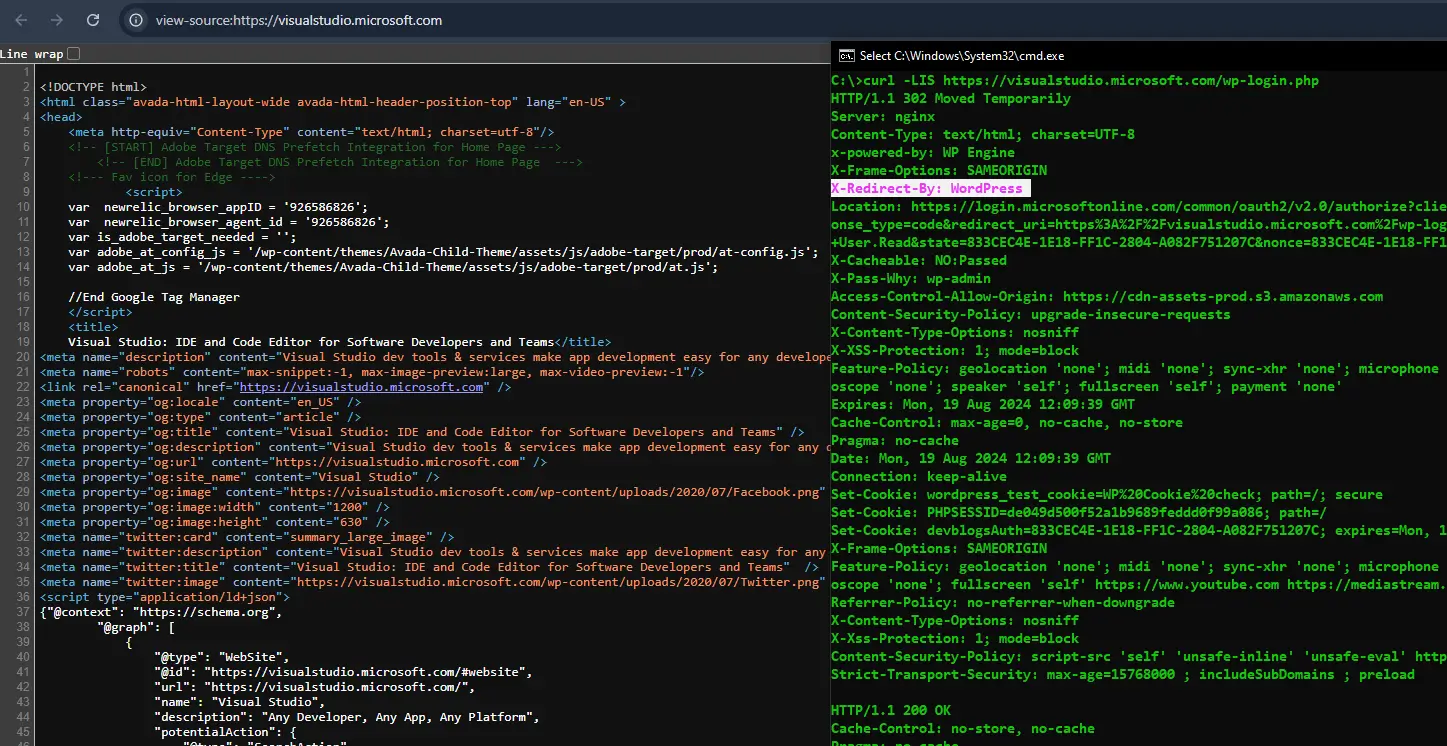Click the script type application/ld+json line
Image resolution: width=1447 pixels, height=746 pixels.
coord(165,597)
